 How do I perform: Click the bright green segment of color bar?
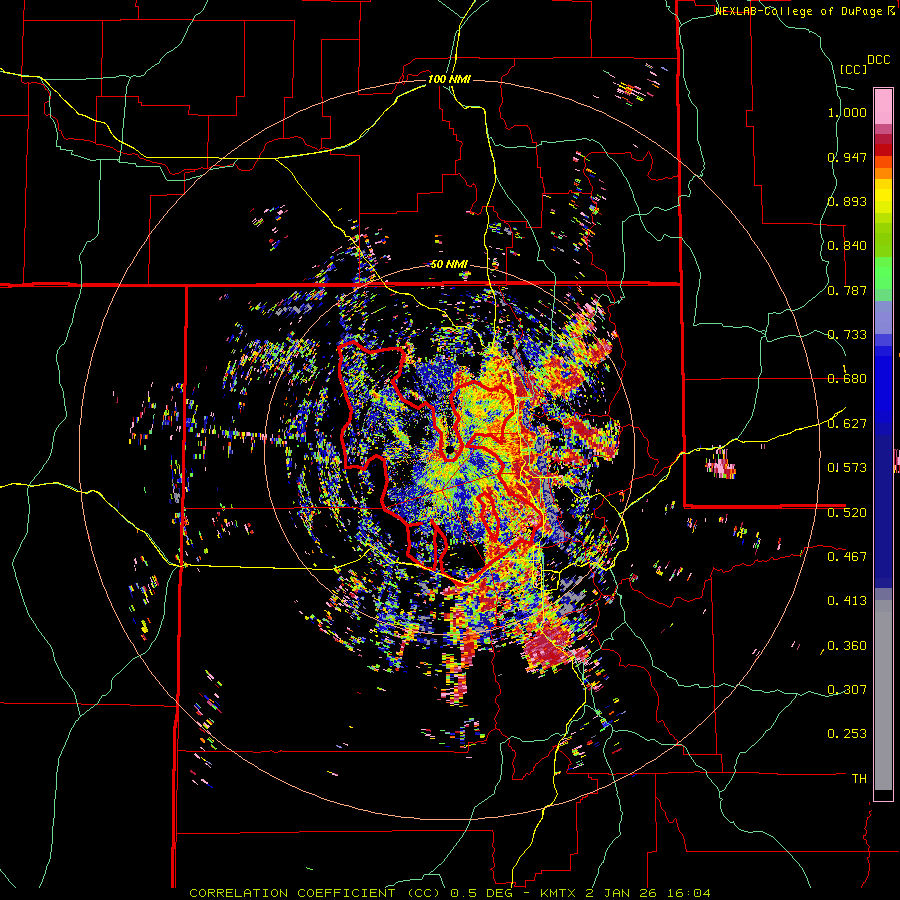pos(883,273)
